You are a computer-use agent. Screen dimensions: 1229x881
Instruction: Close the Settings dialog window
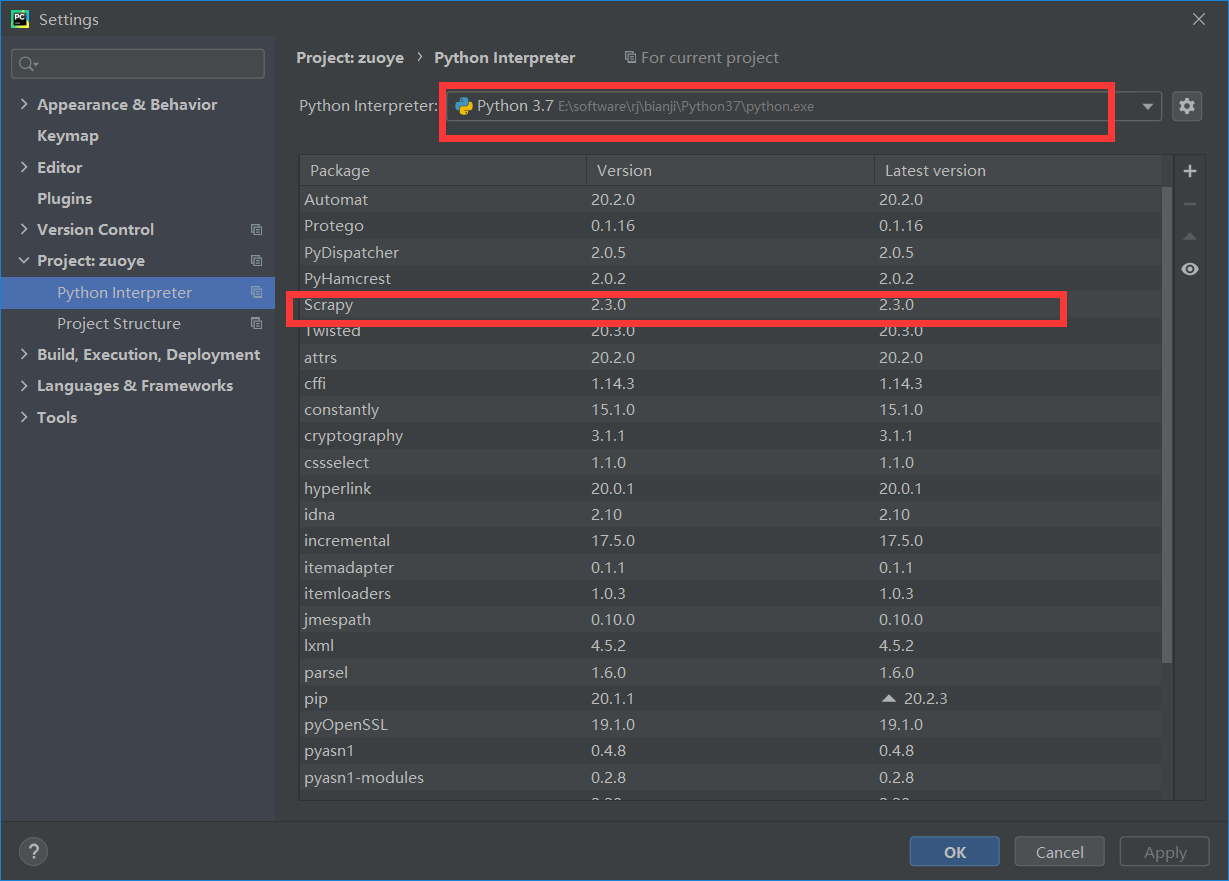coord(1199,19)
